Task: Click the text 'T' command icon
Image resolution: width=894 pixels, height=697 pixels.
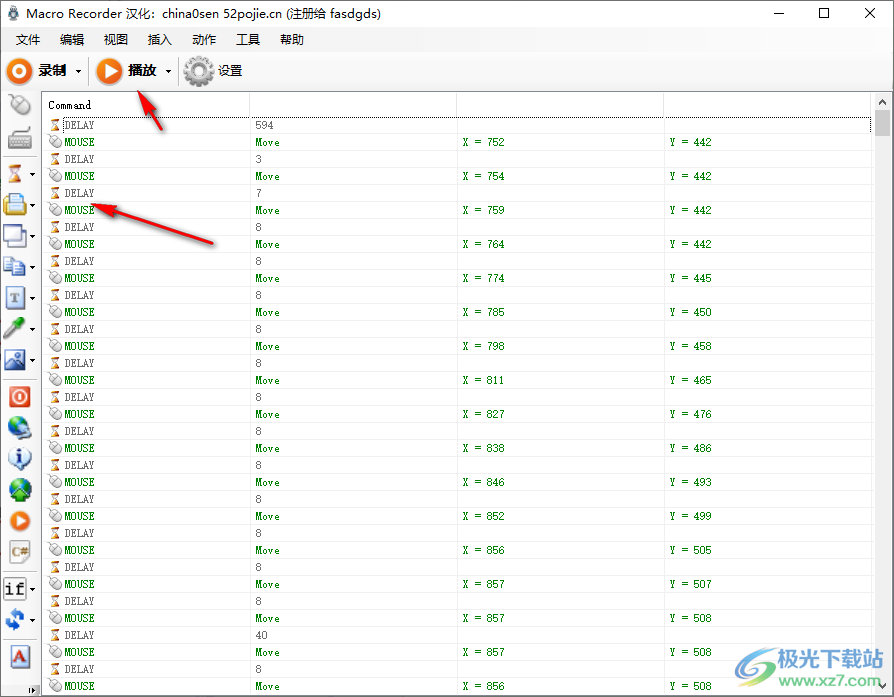Action: pyautogui.click(x=15, y=298)
